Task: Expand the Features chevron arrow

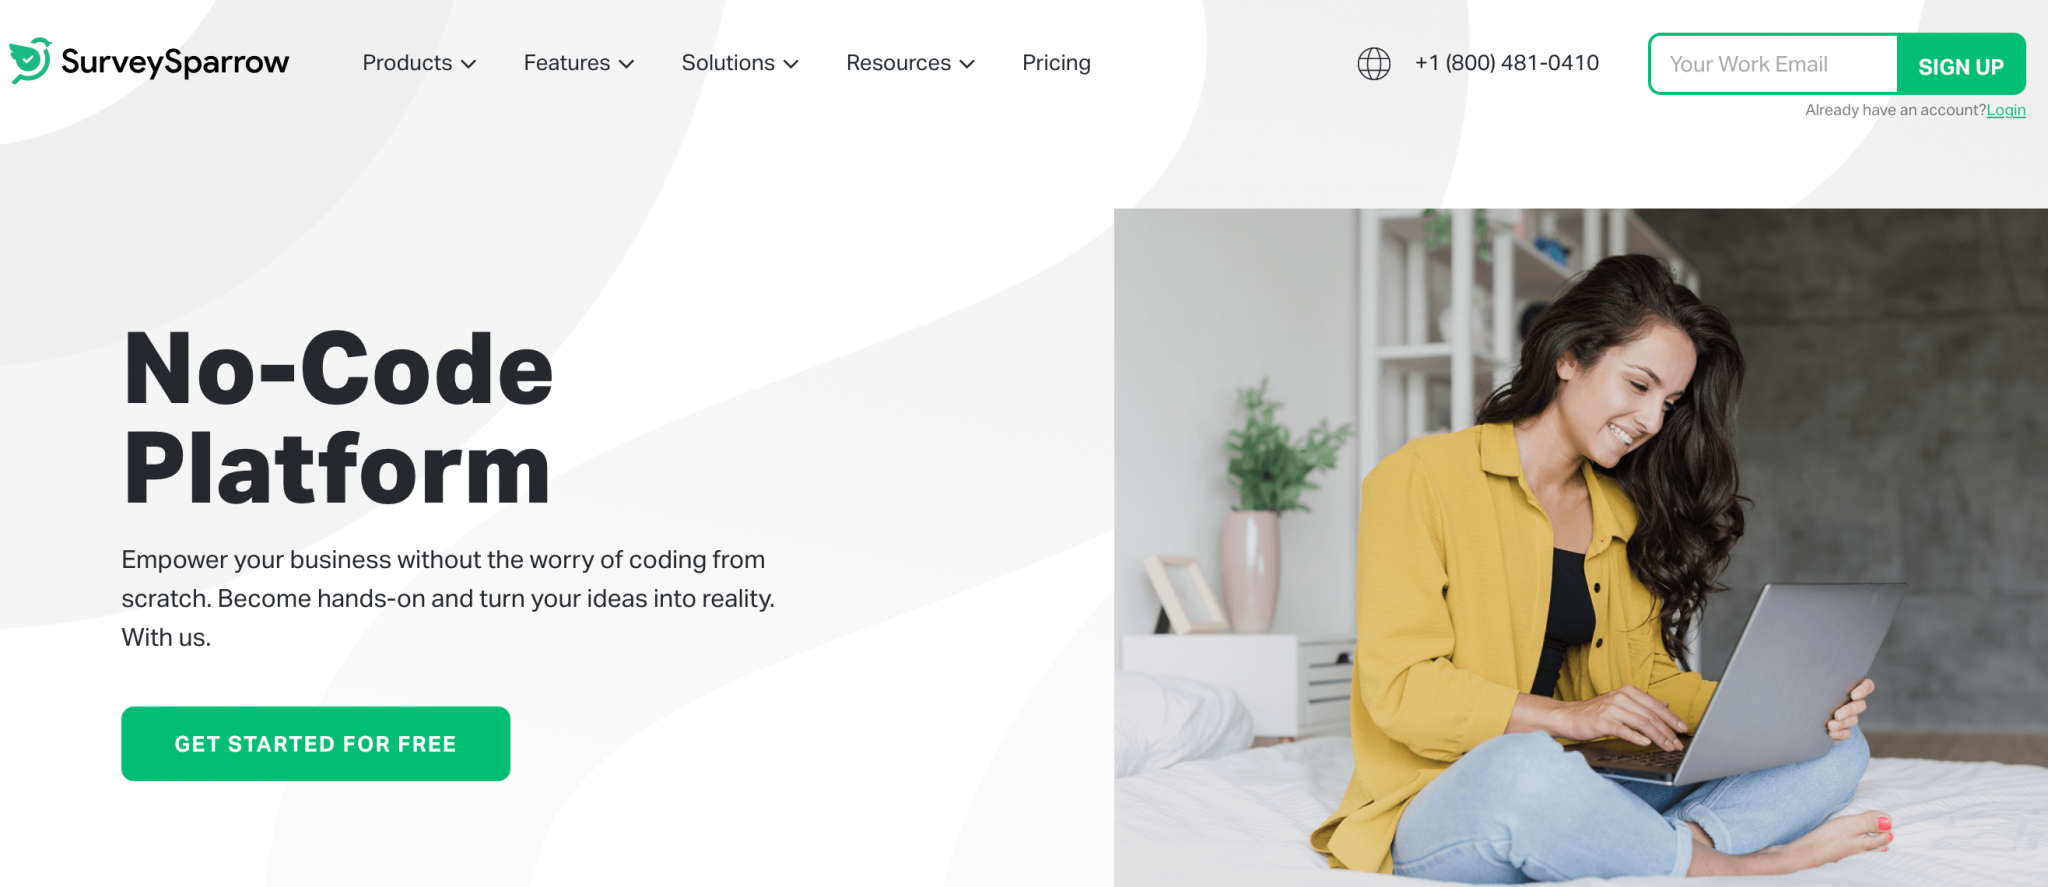Action: click(627, 64)
